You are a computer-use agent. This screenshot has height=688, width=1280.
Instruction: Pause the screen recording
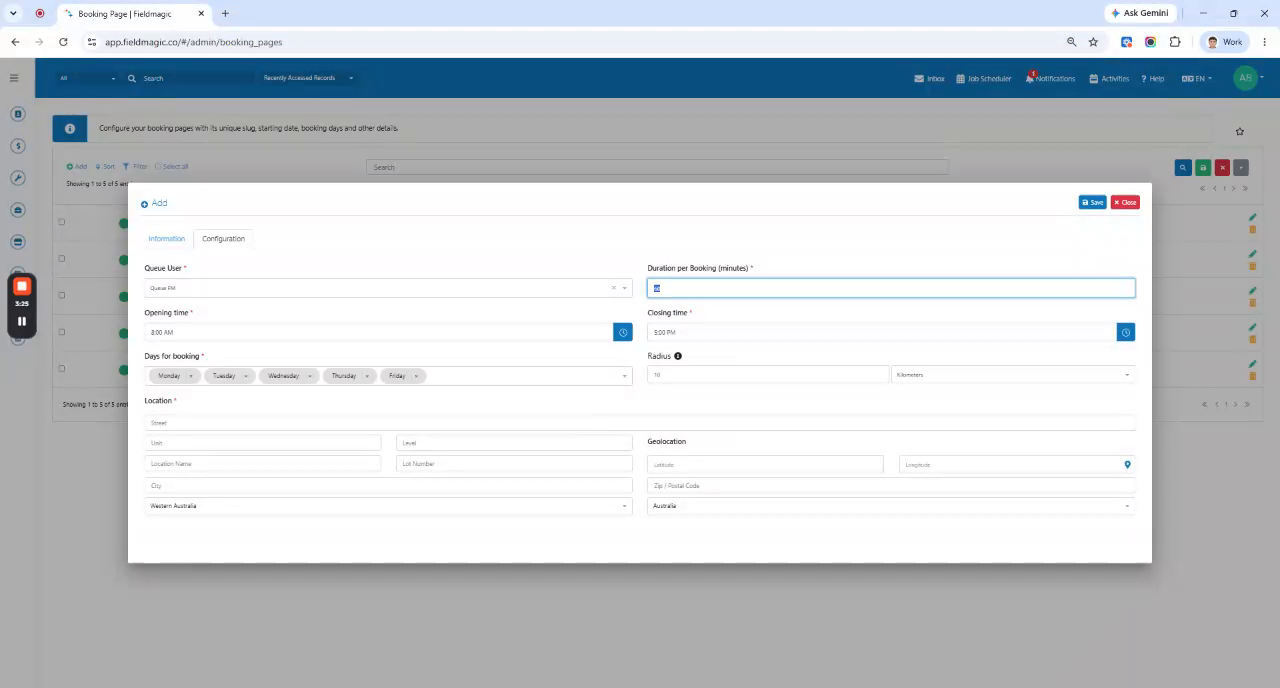[22, 321]
